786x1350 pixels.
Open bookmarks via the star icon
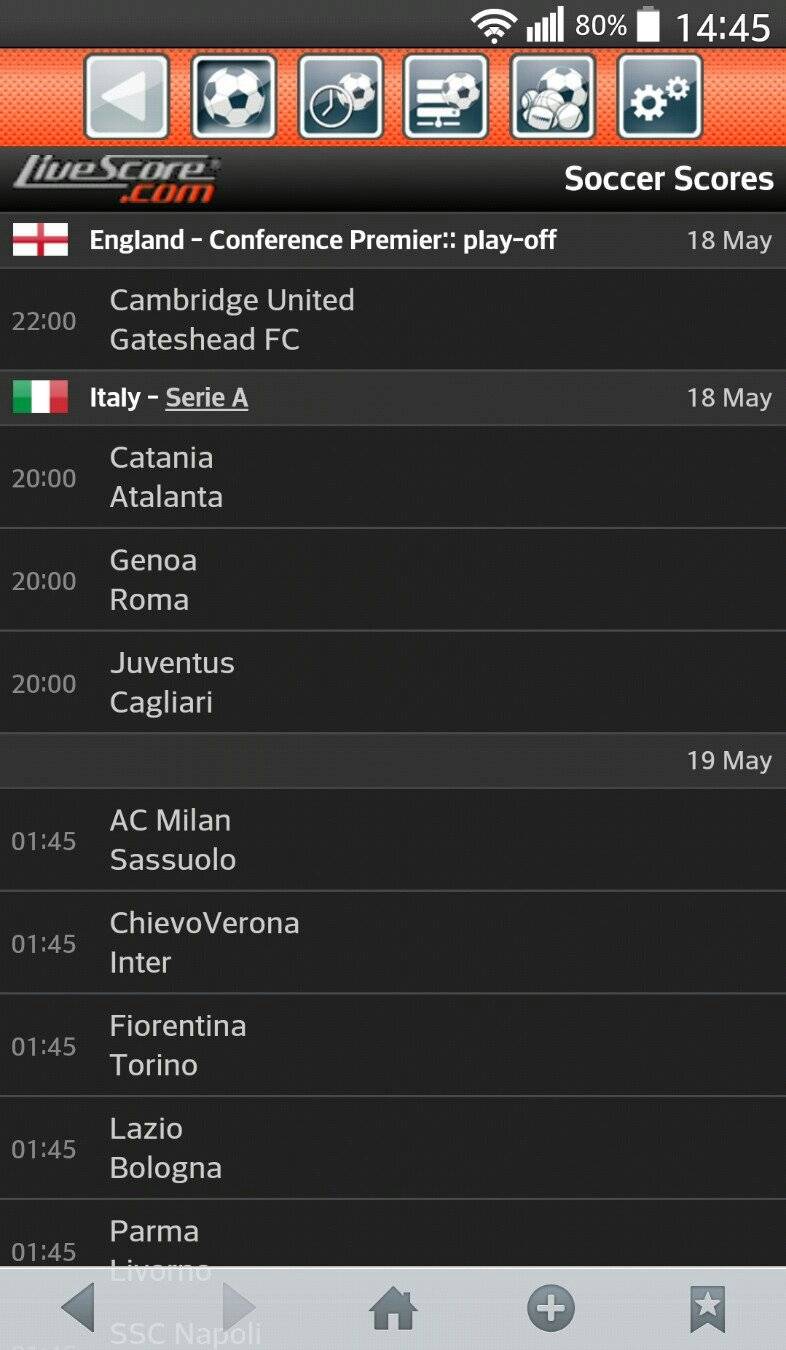pos(708,1308)
